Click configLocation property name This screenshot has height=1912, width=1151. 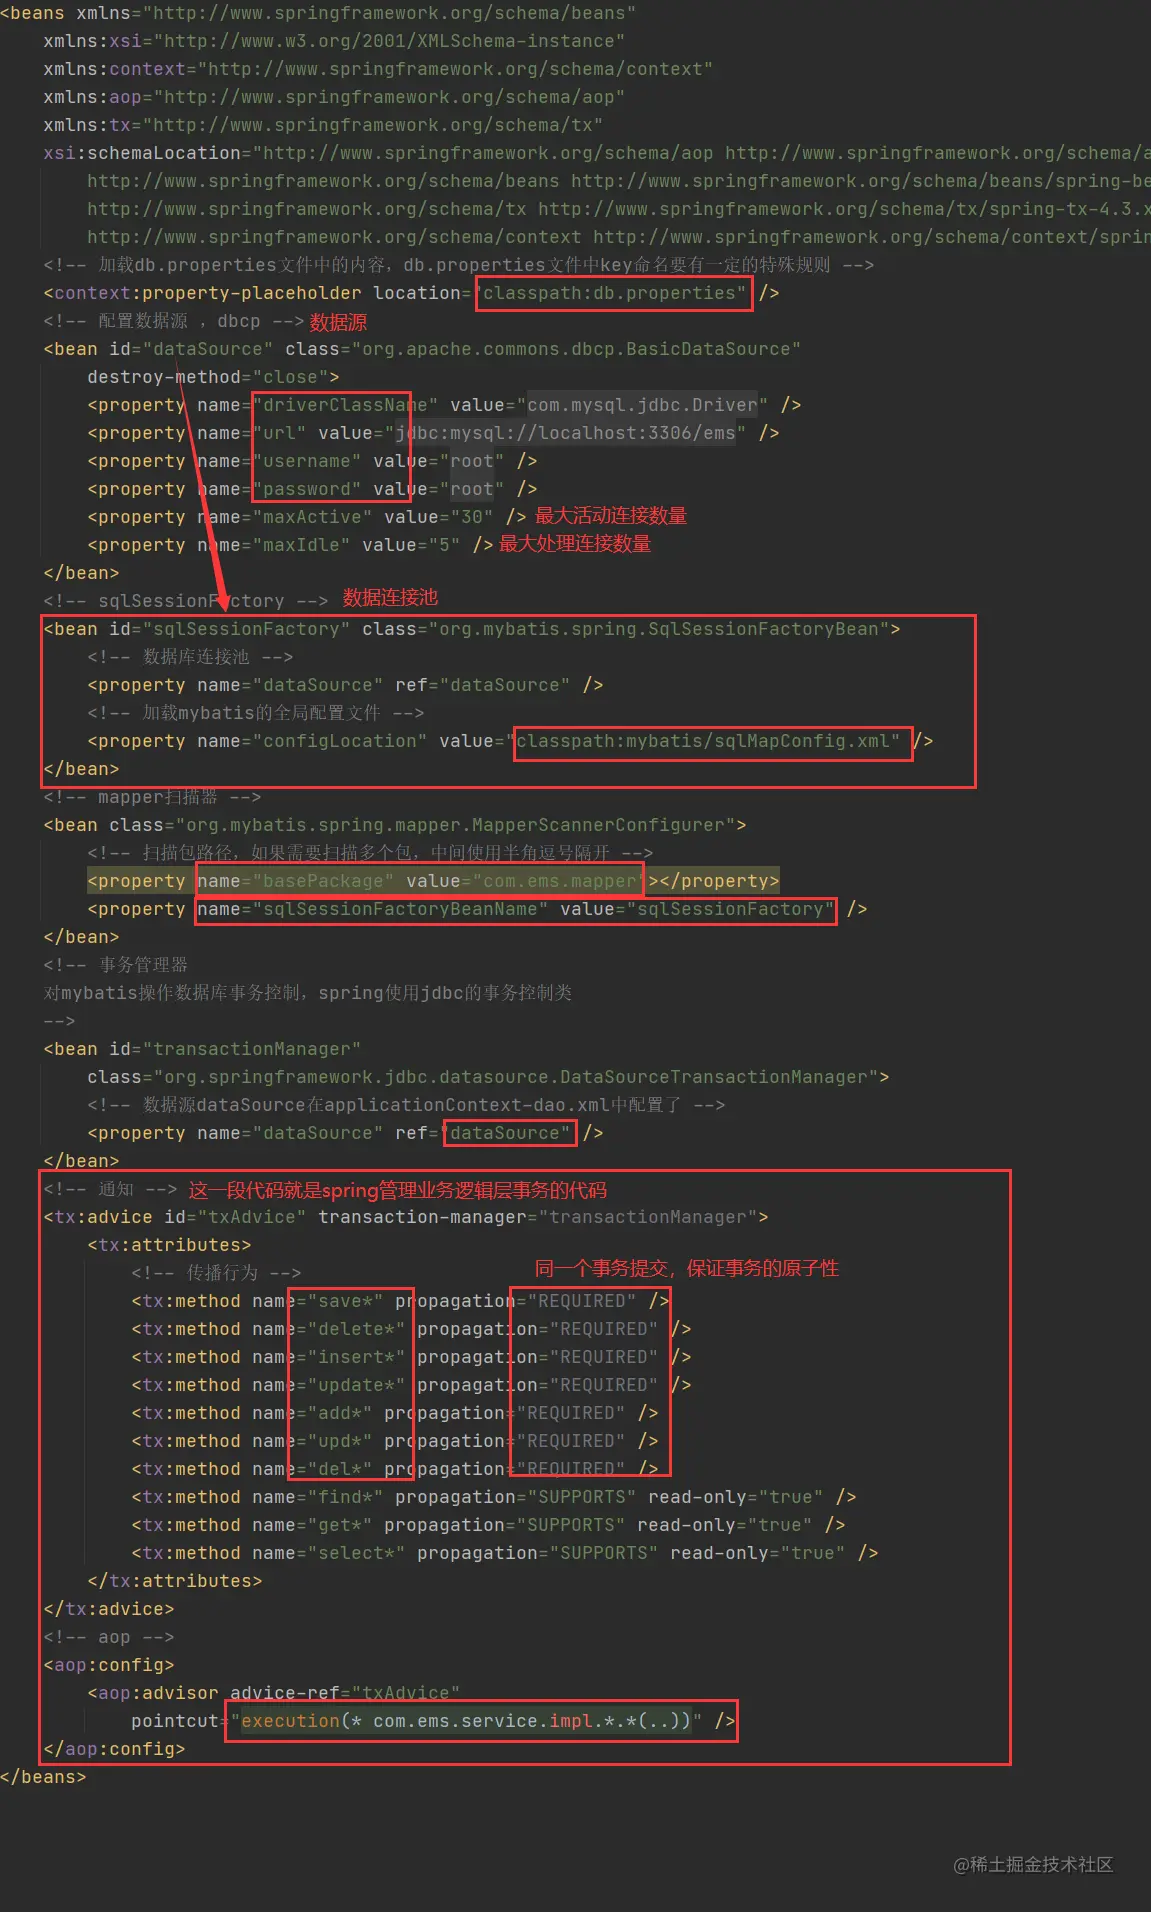pos(340,741)
